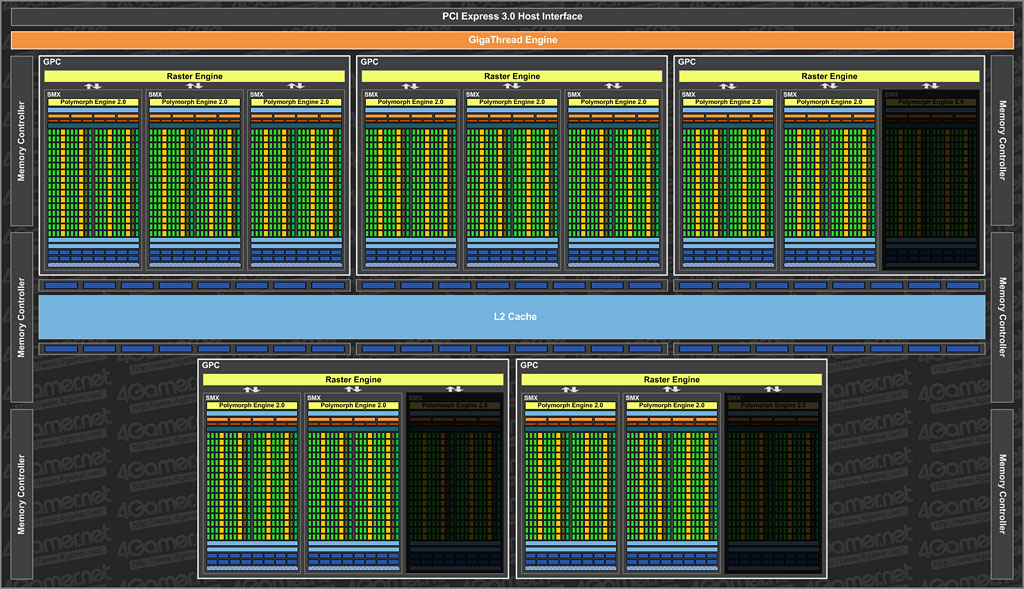Click the dimmed SMX in bottom-right GPC

[772, 483]
